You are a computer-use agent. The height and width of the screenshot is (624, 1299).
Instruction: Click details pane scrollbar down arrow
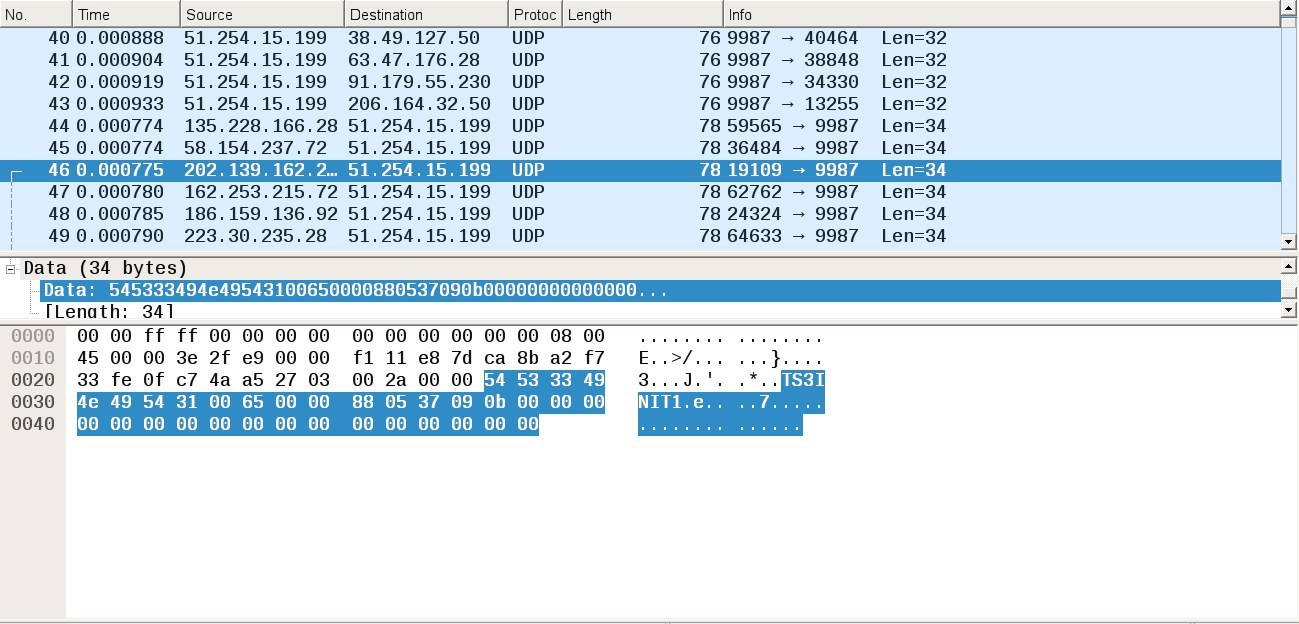1288,311
